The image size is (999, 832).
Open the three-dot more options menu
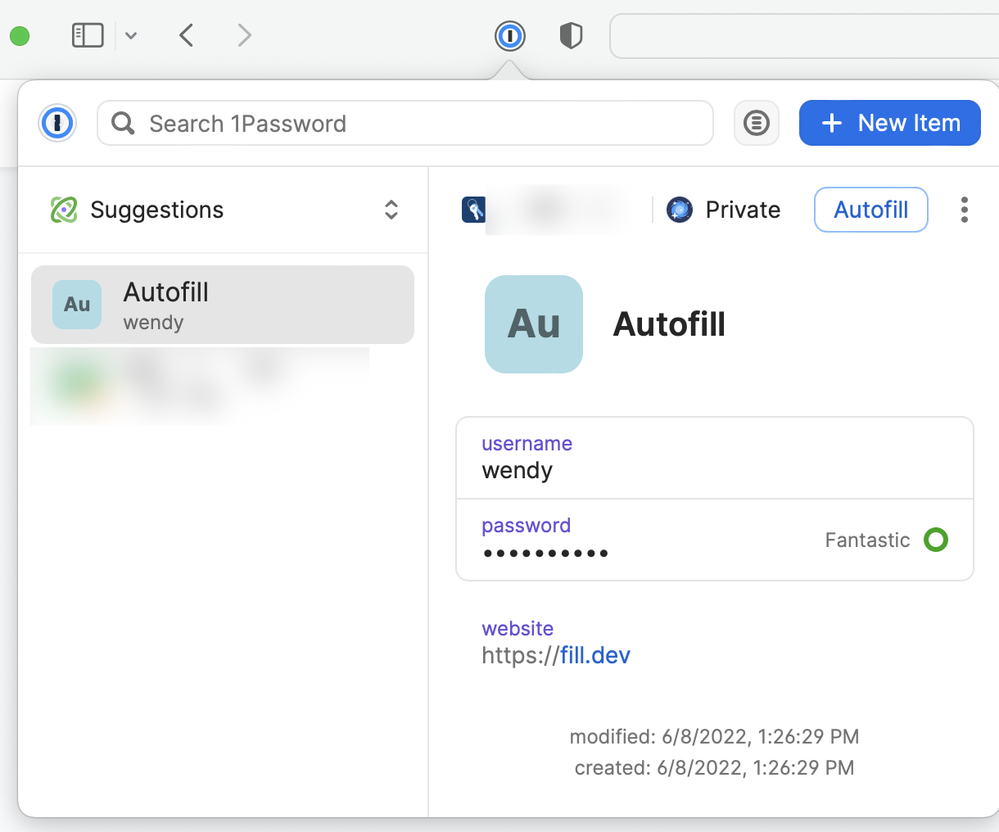pos(964,210)
